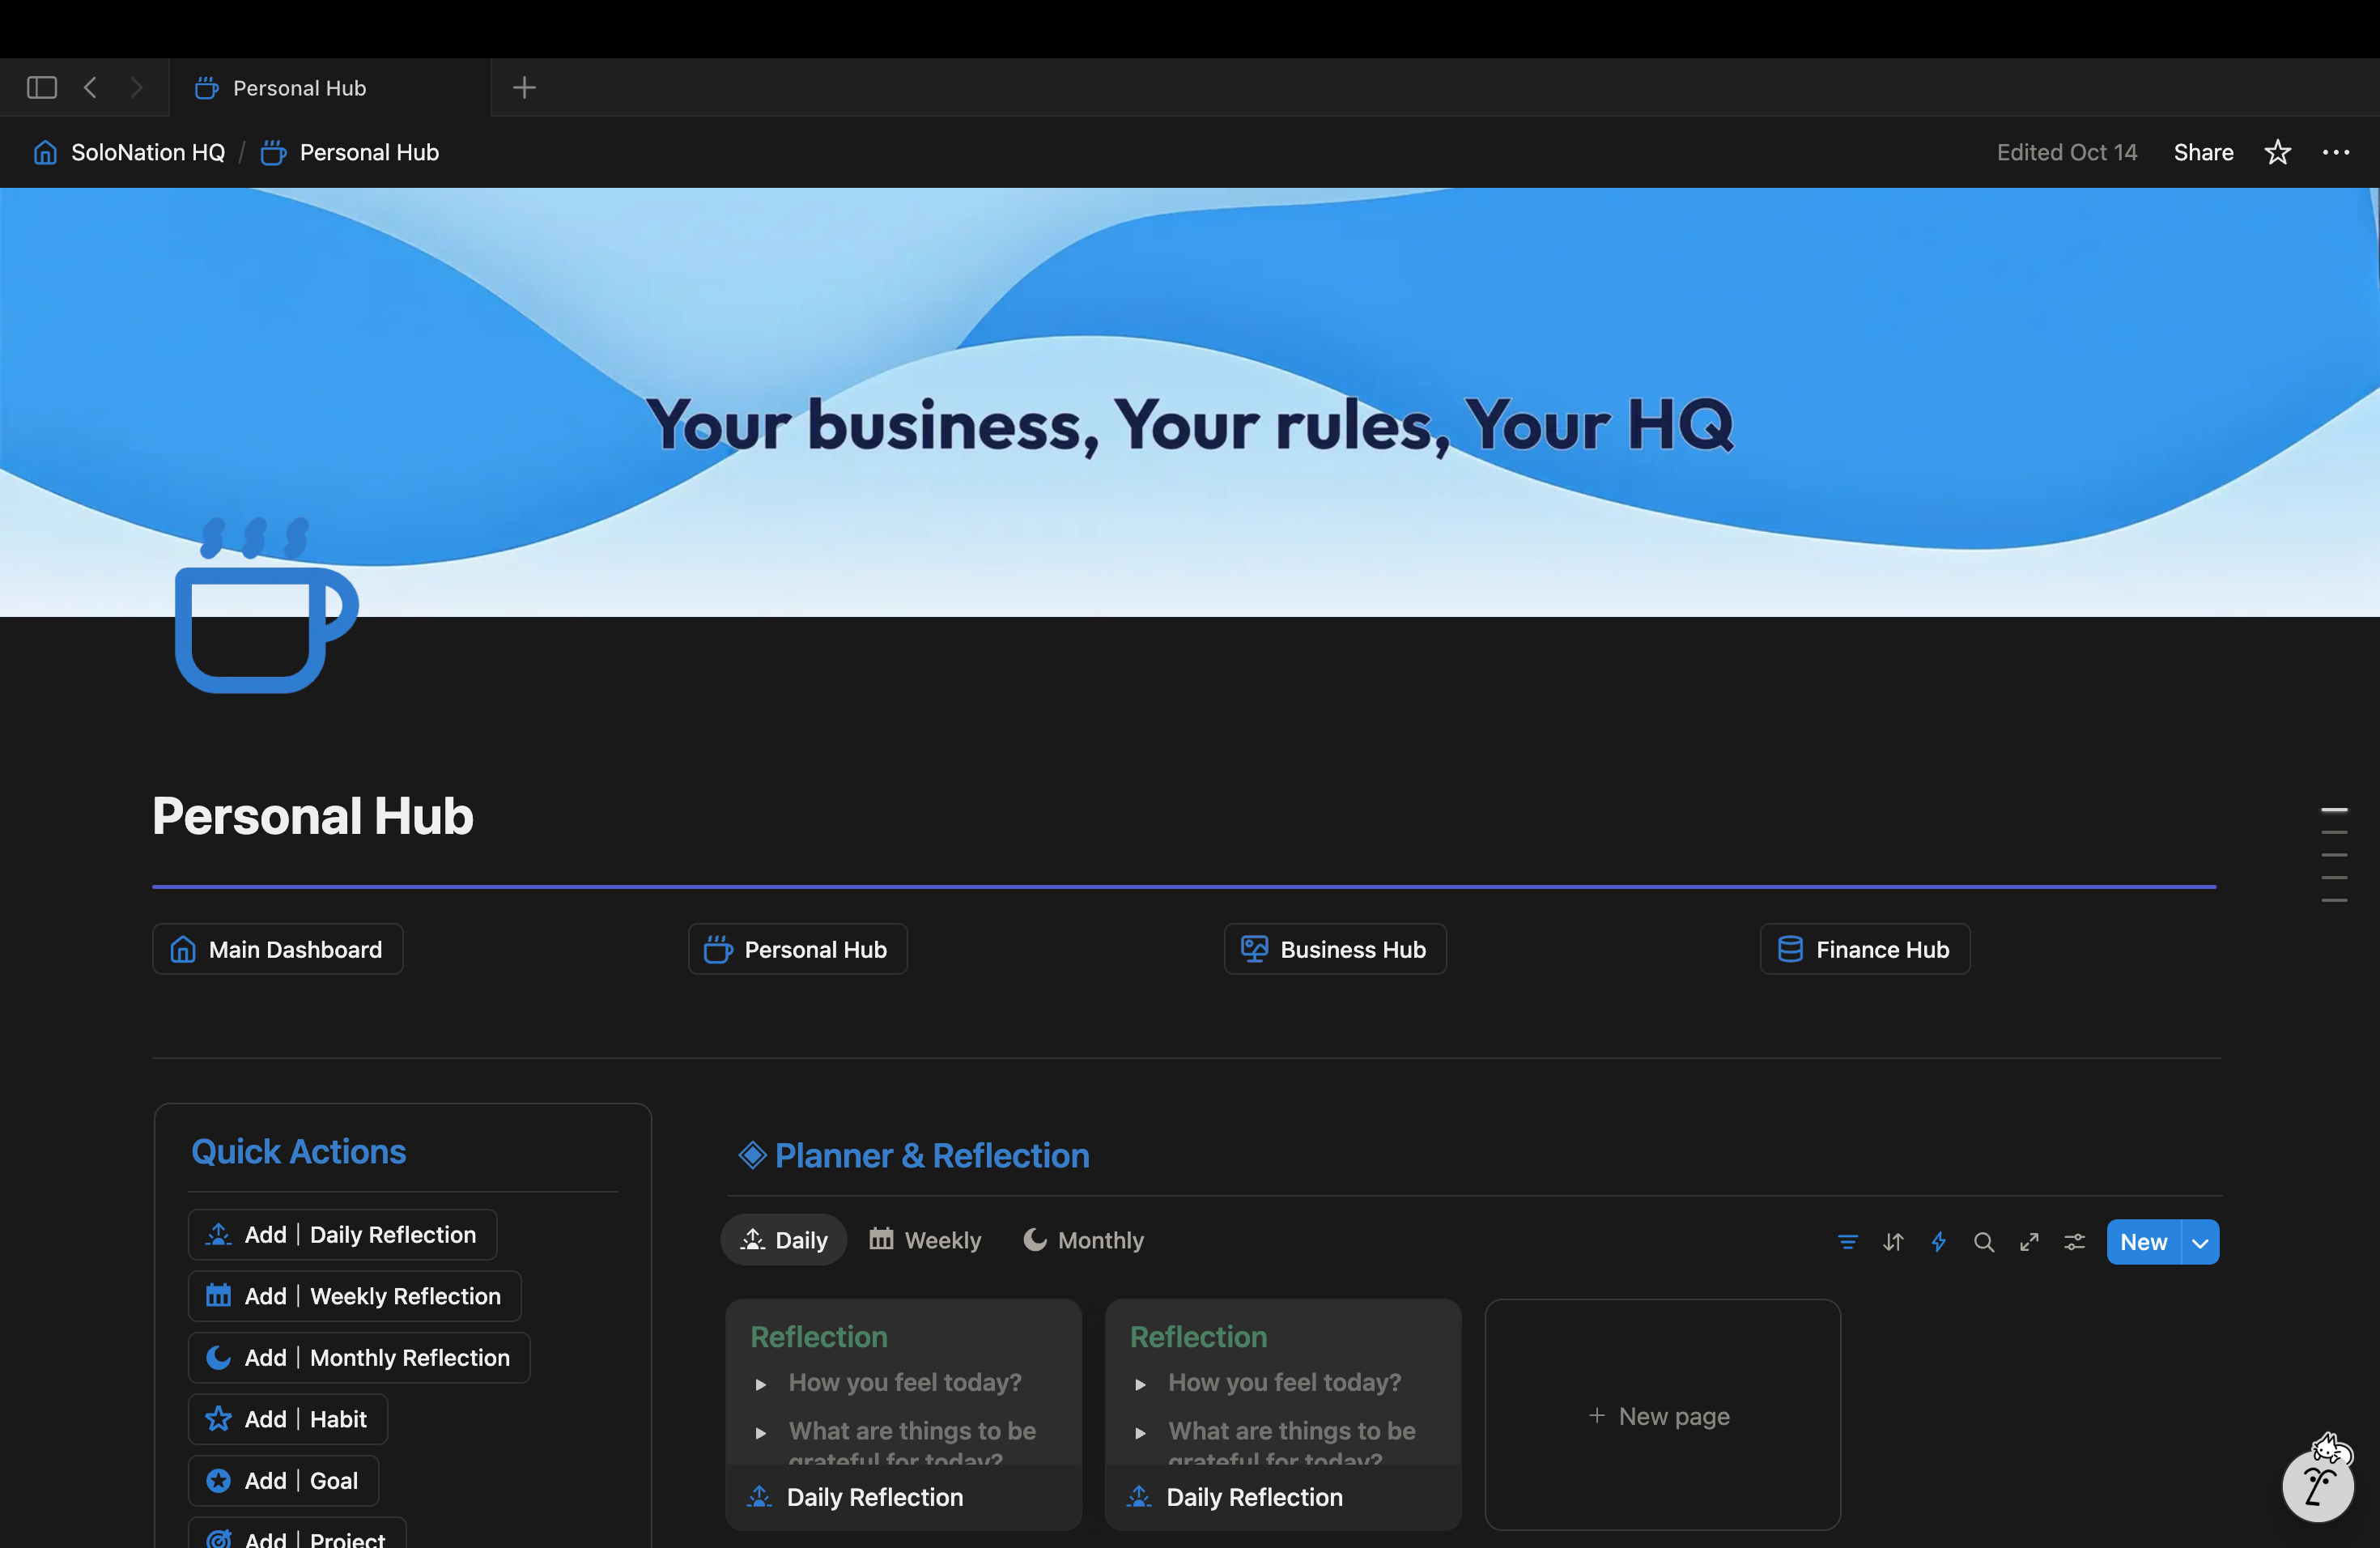The image size is (2380, 1548).
Task: Expand first card's 'How you feel today?' toggle
Action: (x=761, y=1384)
